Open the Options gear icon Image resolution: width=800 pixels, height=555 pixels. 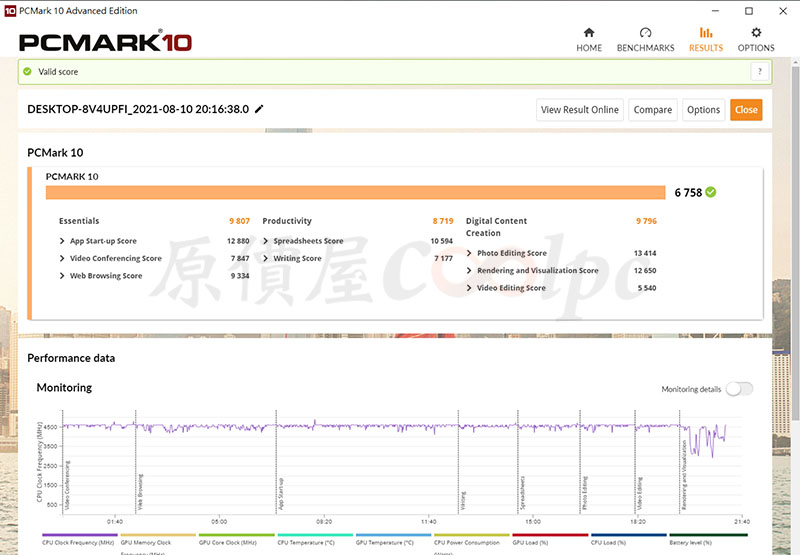coord(756,33)
